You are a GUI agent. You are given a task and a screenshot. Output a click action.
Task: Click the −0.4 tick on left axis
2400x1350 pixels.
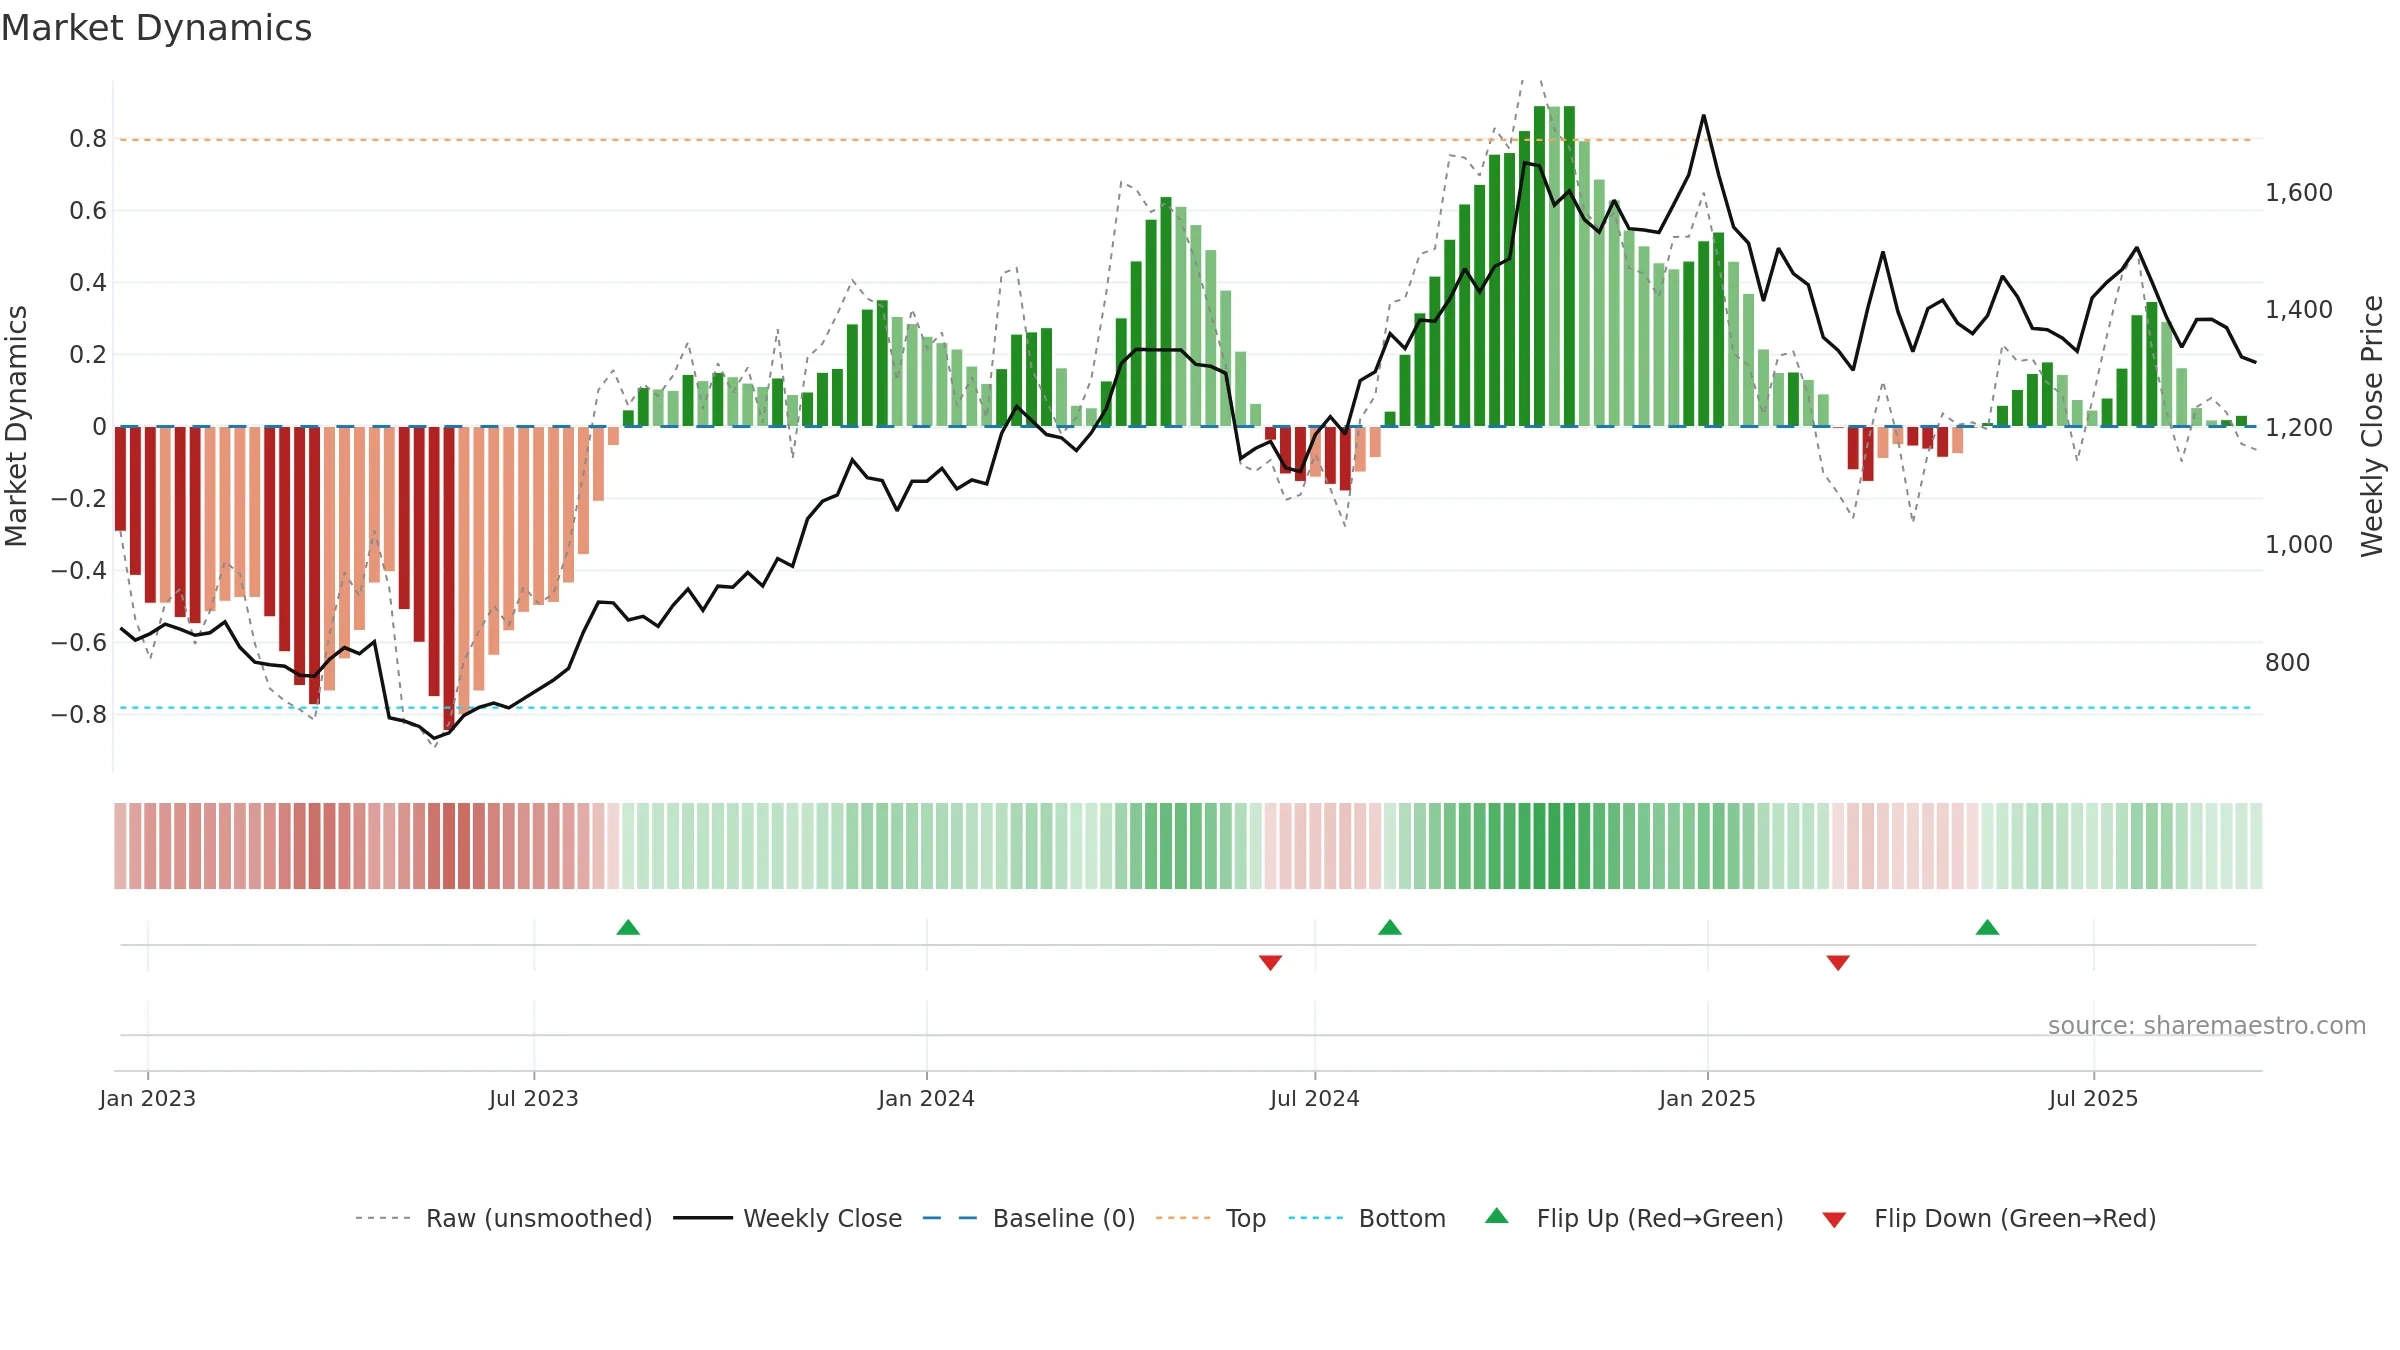[x=79, y=571]
